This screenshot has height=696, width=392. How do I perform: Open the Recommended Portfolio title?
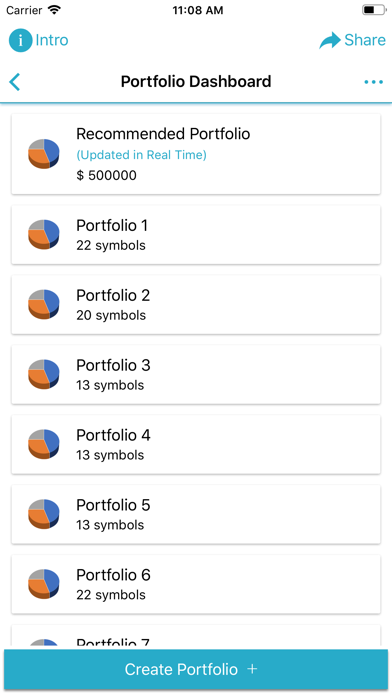click(163, 134)
